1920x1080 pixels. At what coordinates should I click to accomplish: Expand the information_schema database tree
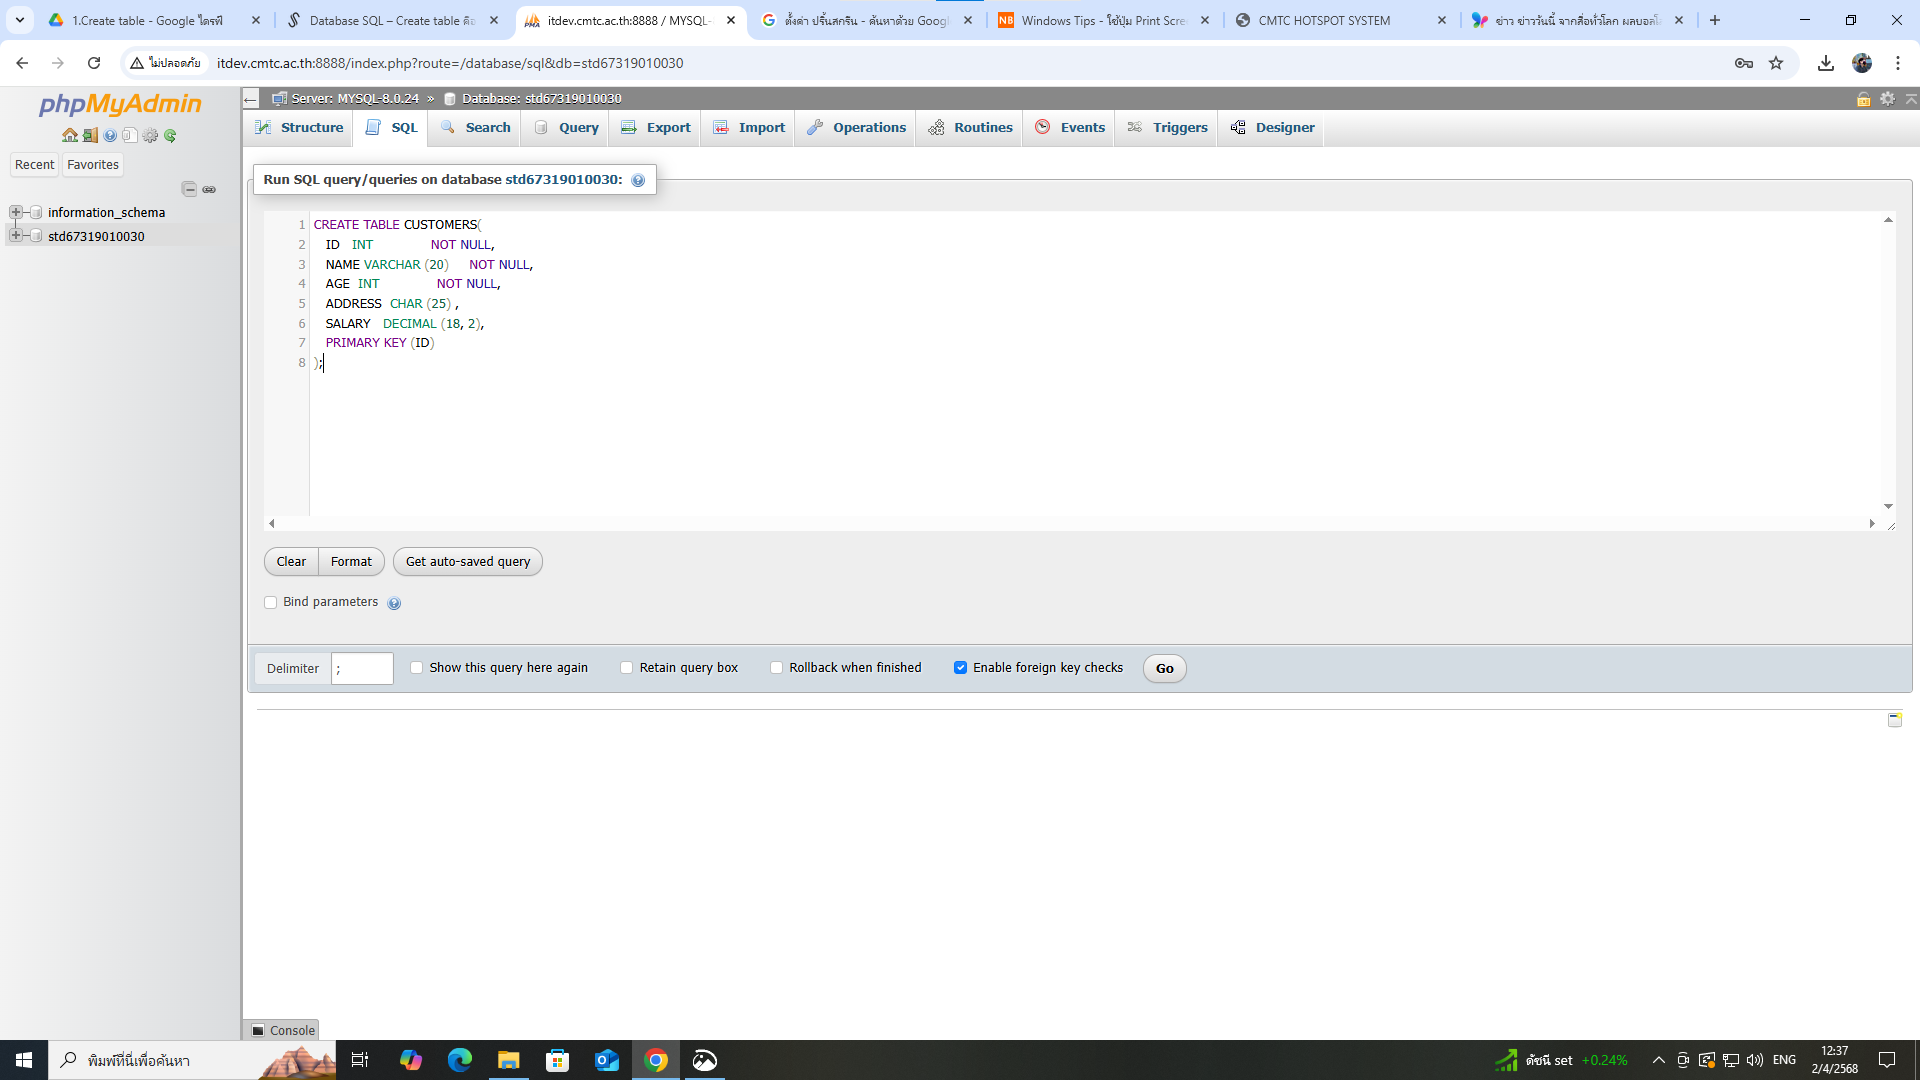[x=16, y=212]
